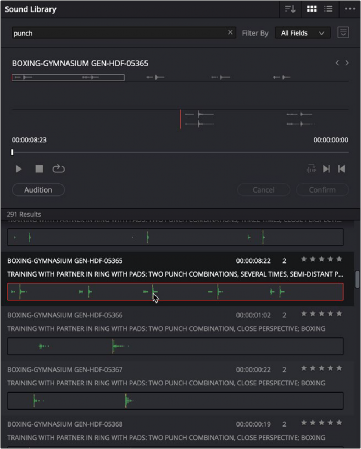Image resolution: width=361 pixels, height=449 pixels.
Task: Click the 291 Results count label
Action: point(24,214)
